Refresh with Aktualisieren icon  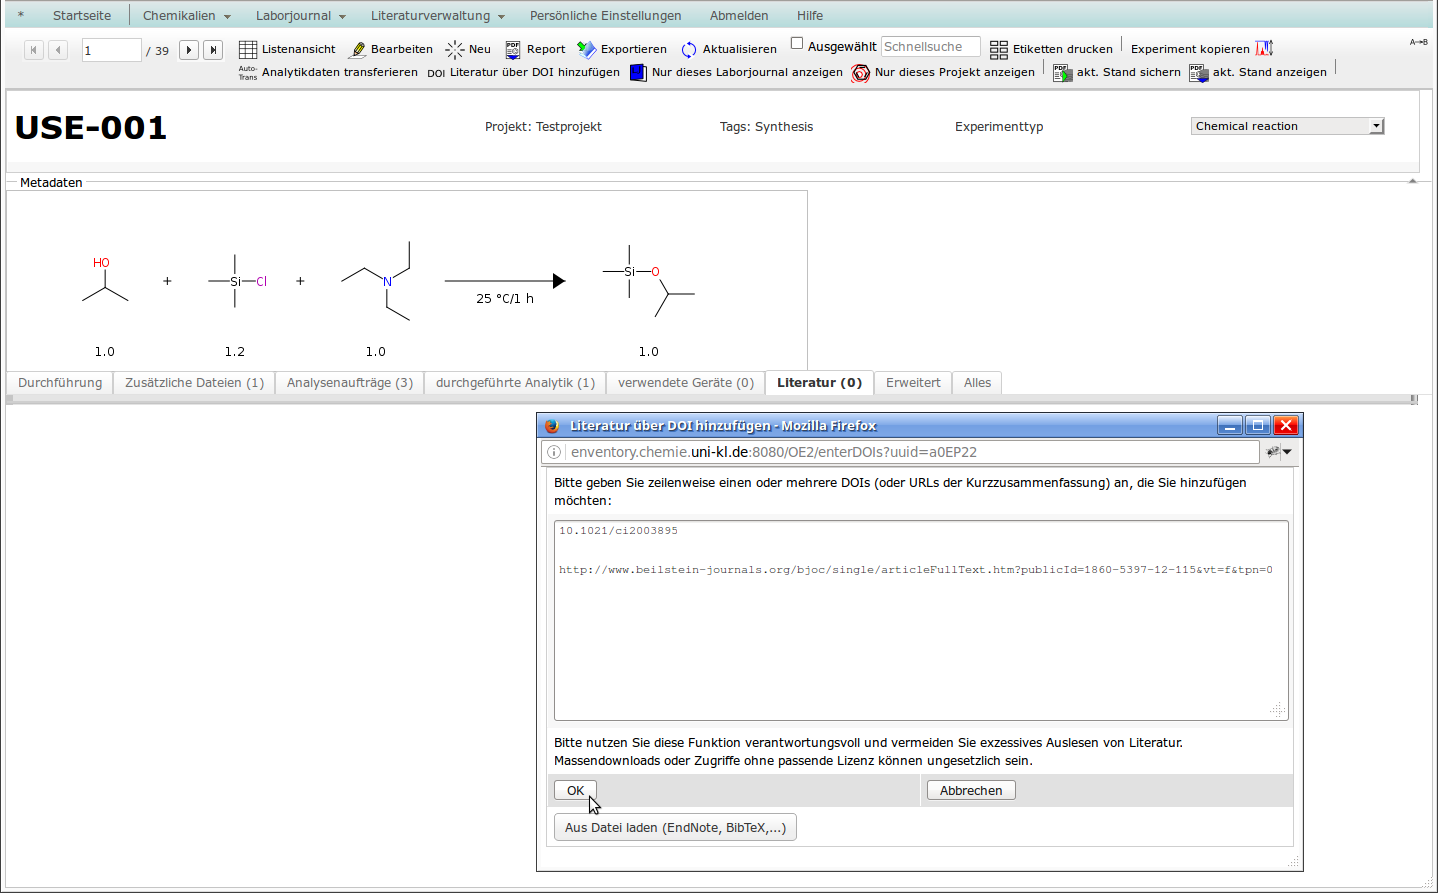coord(689,50)
